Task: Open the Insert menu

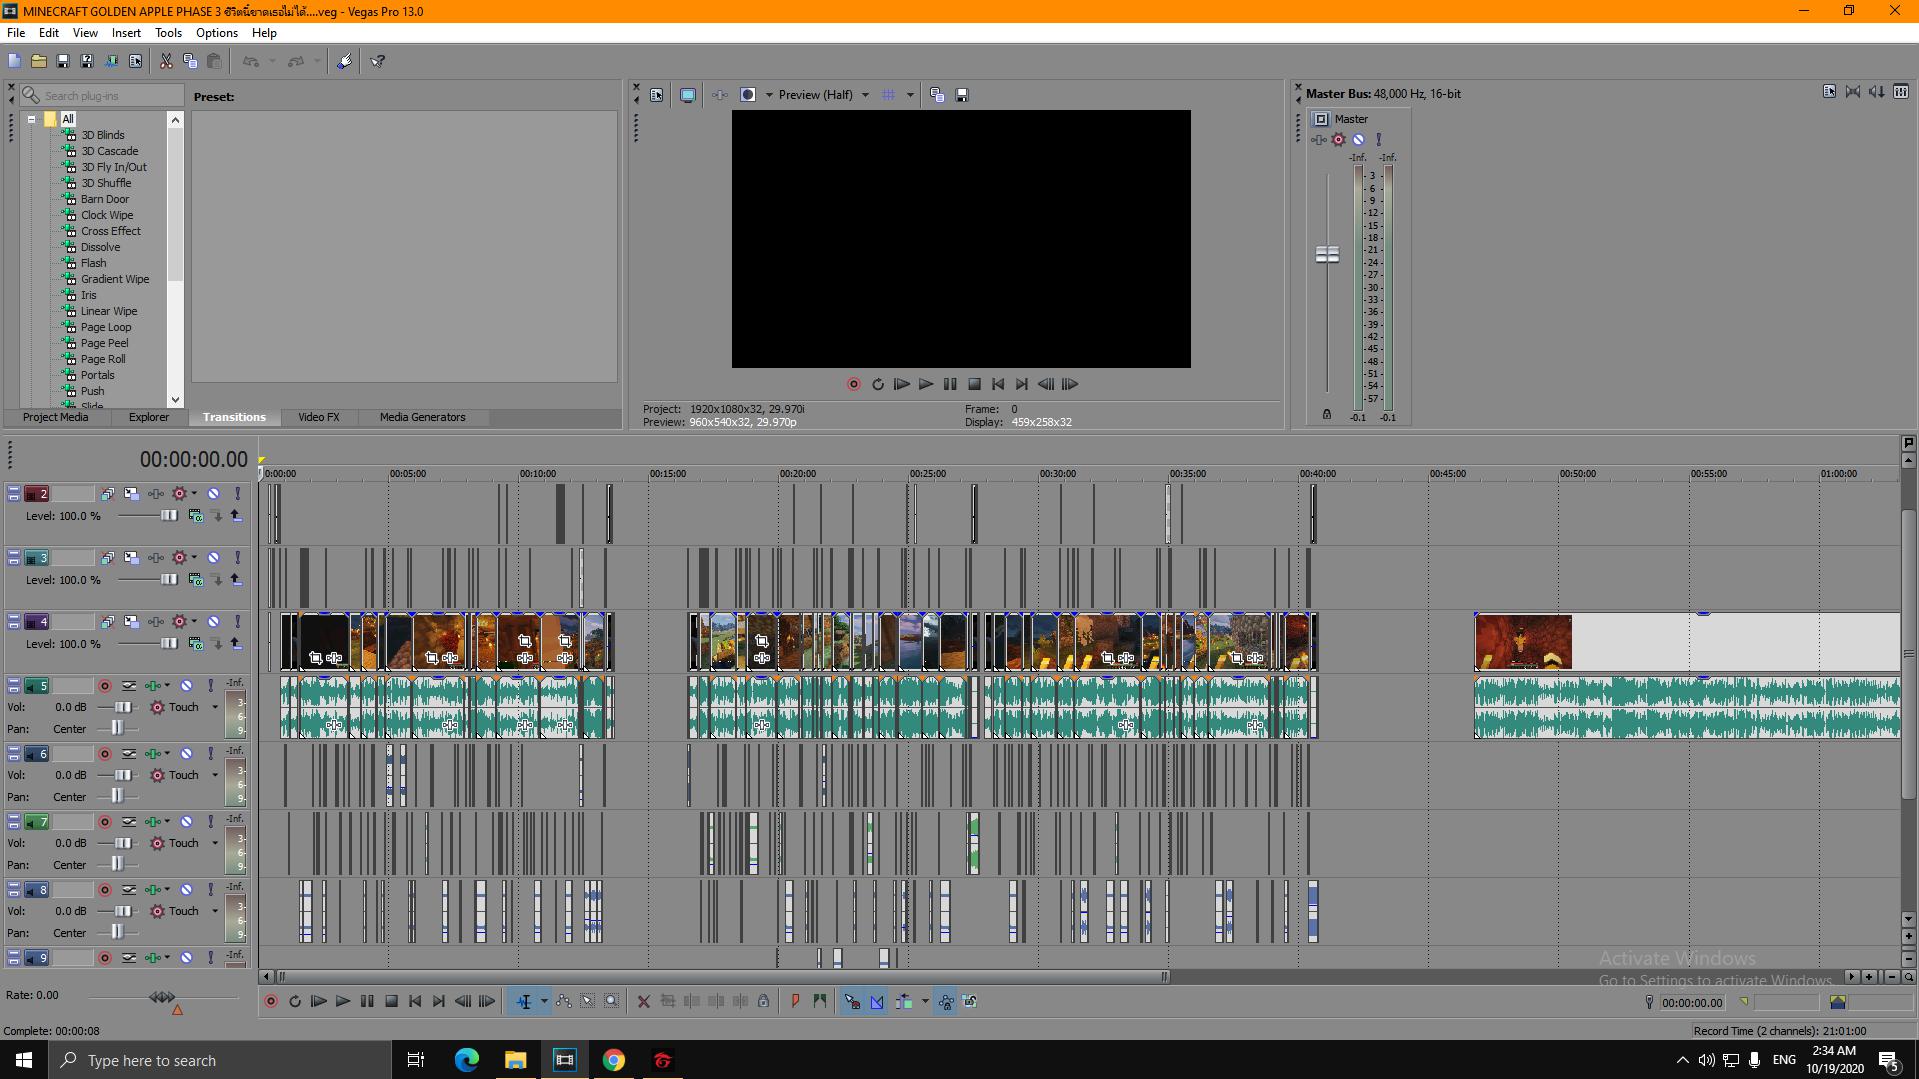Action: pyautogui.click(x=126, y=33)
